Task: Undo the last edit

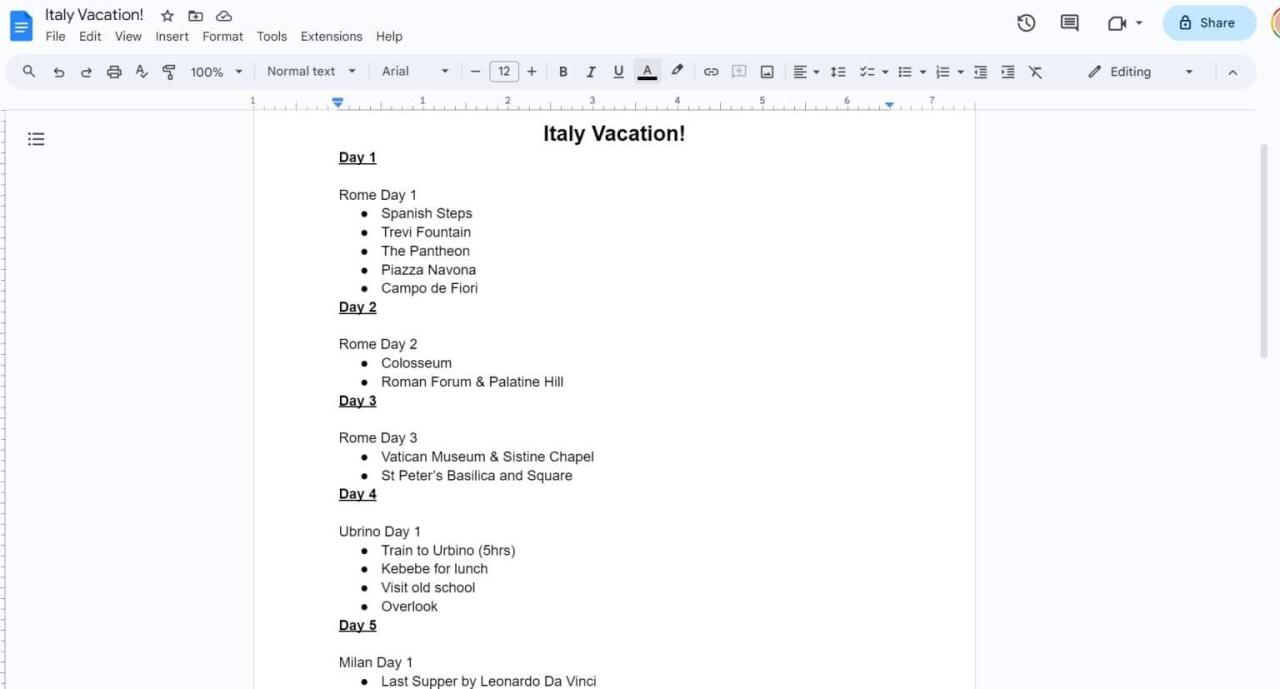Action: [58, 71]
